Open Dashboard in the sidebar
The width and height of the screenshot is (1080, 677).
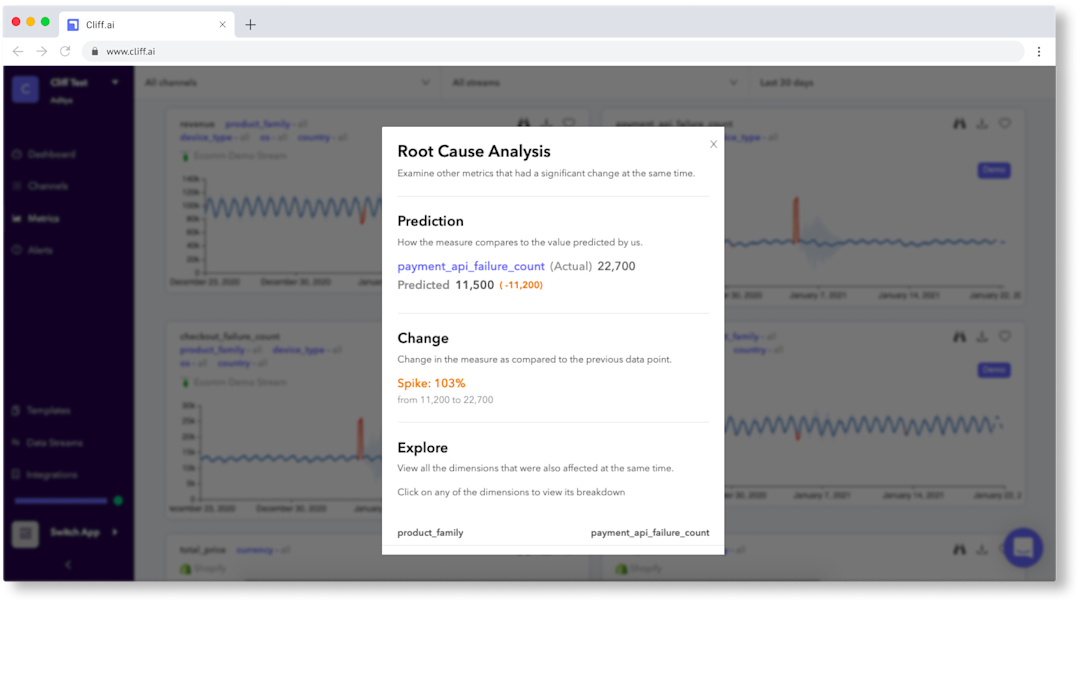click(x=52, y=154)
